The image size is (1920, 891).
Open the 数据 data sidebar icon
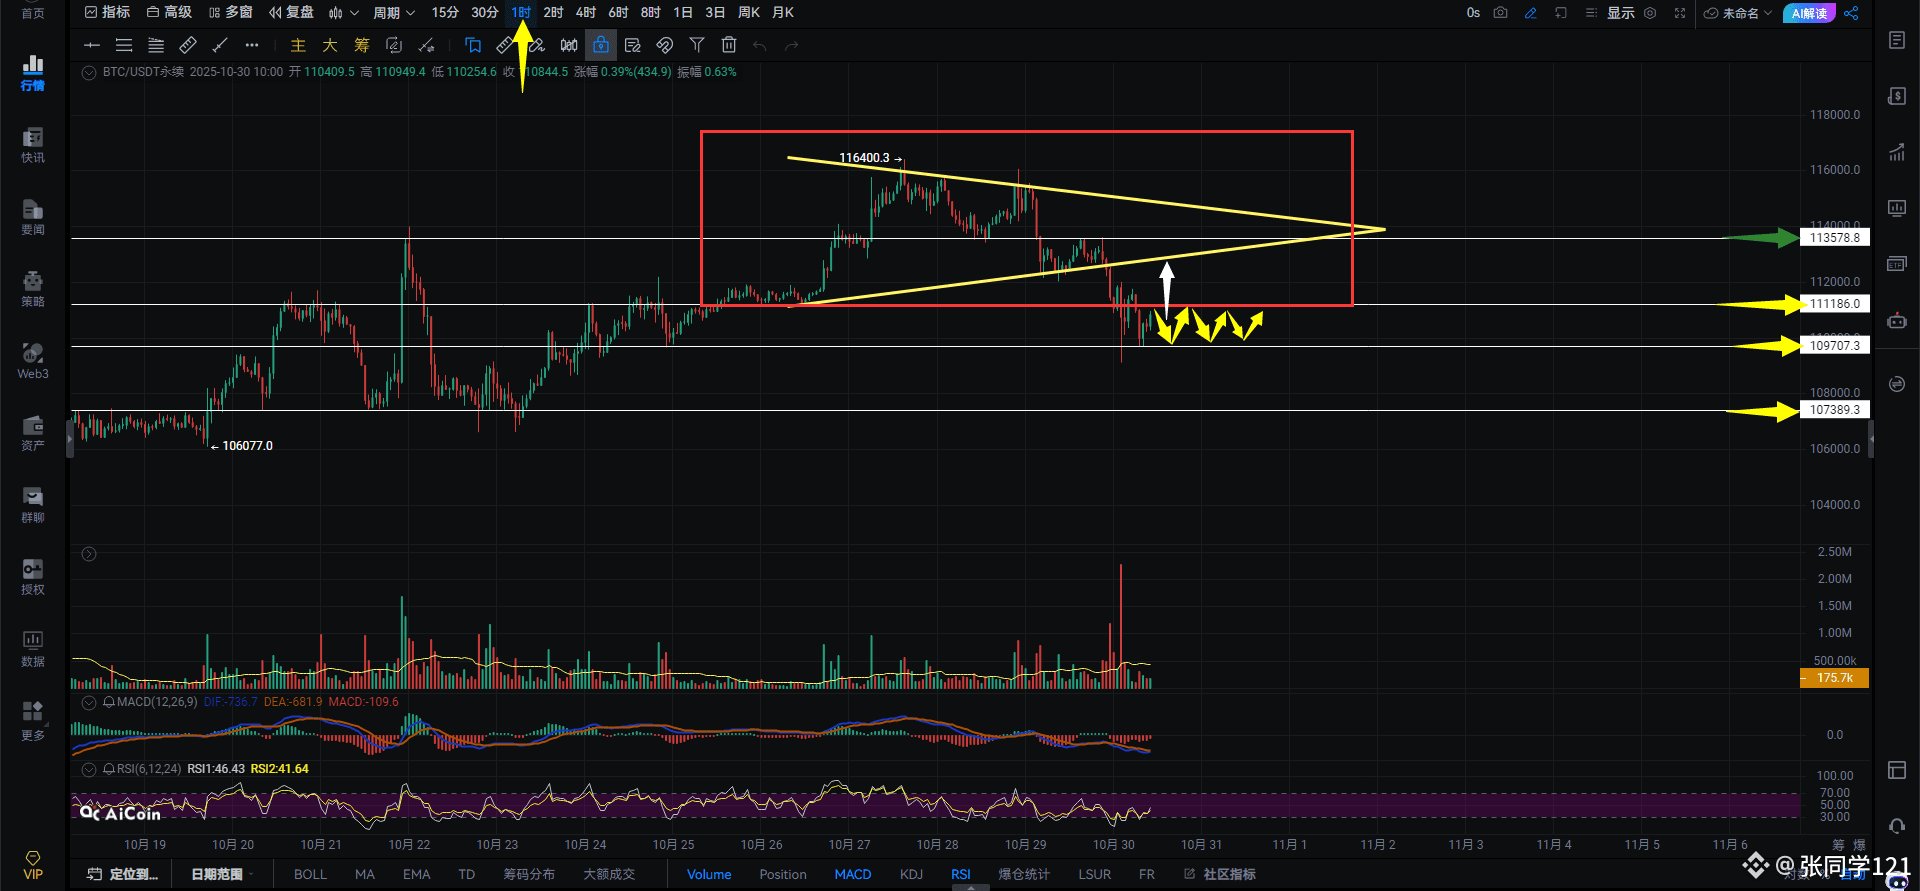(x=33, y=648)
